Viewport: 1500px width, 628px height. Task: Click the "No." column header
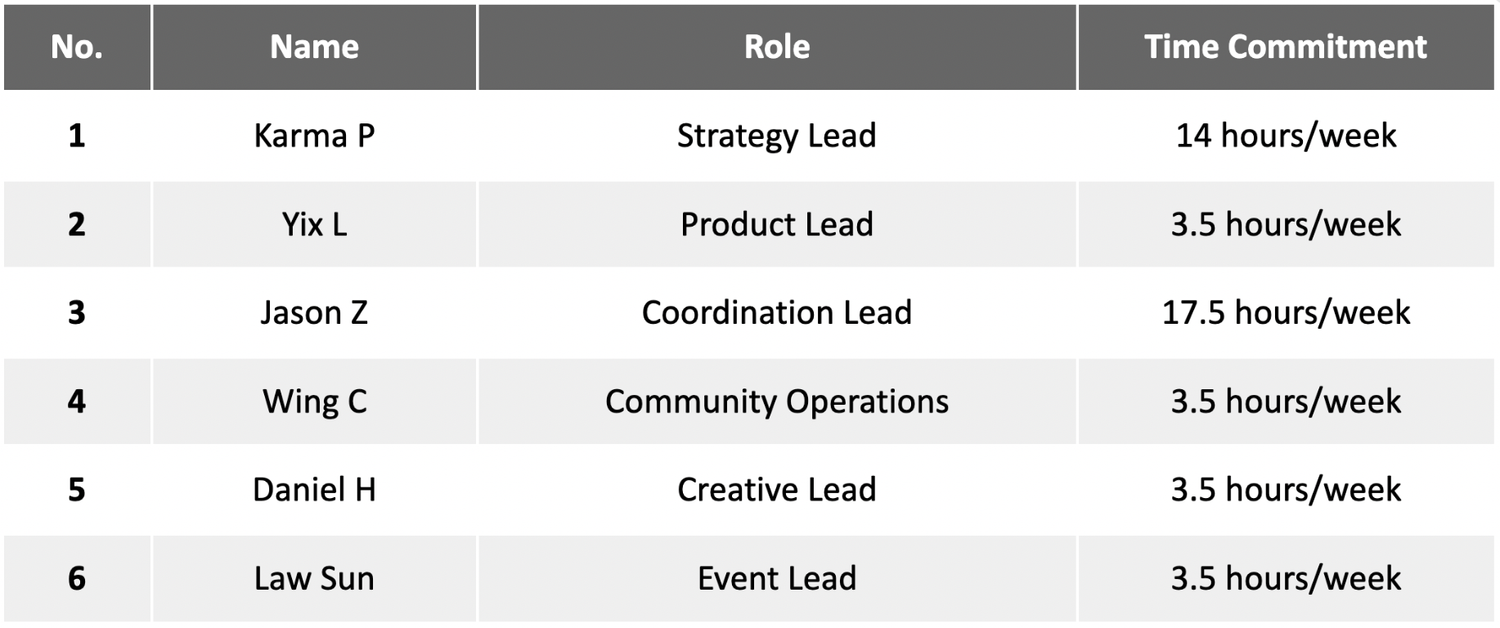coord(77,47)
